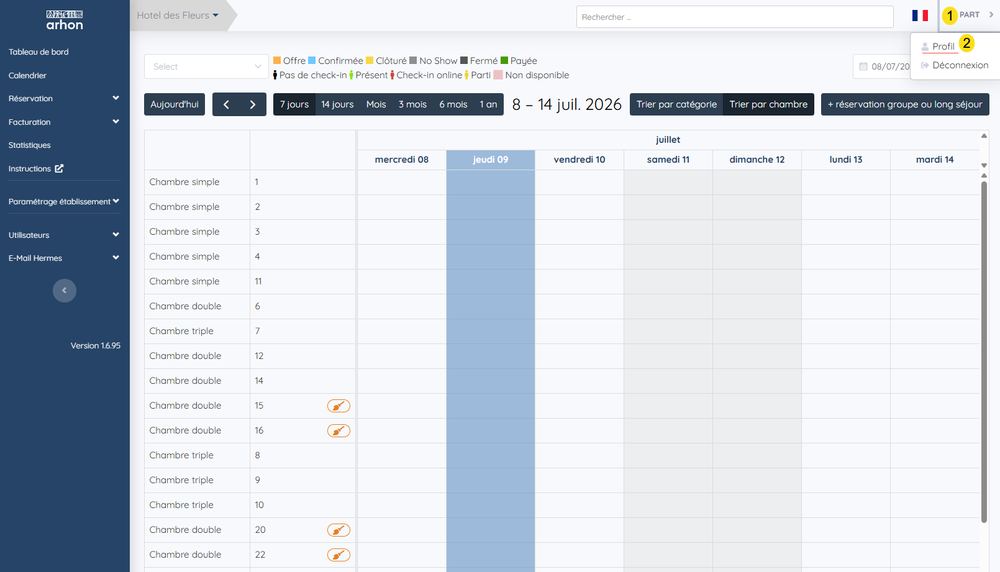1000x572 pixels.
Task: Go to next week arrow
Action: click(x=253, y=105)
